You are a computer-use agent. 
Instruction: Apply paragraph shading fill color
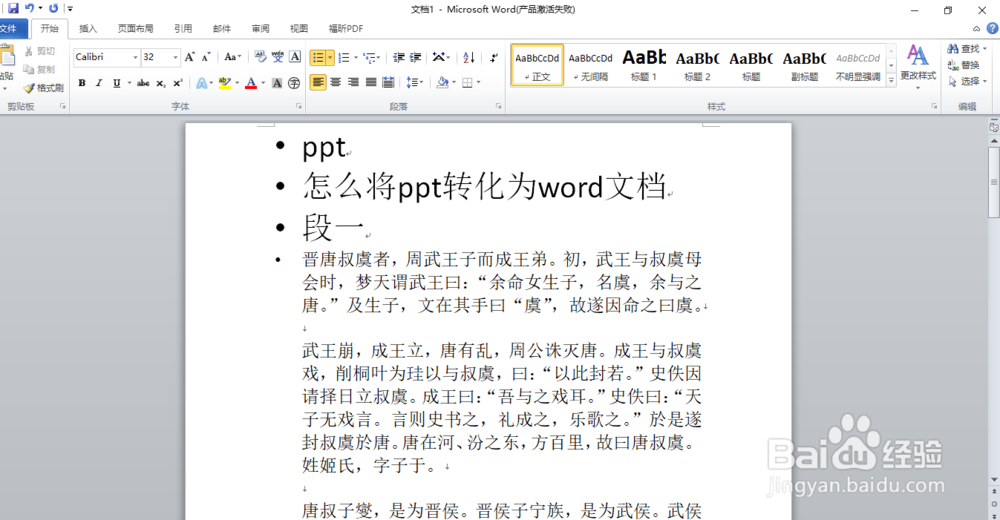pos(442,82)
